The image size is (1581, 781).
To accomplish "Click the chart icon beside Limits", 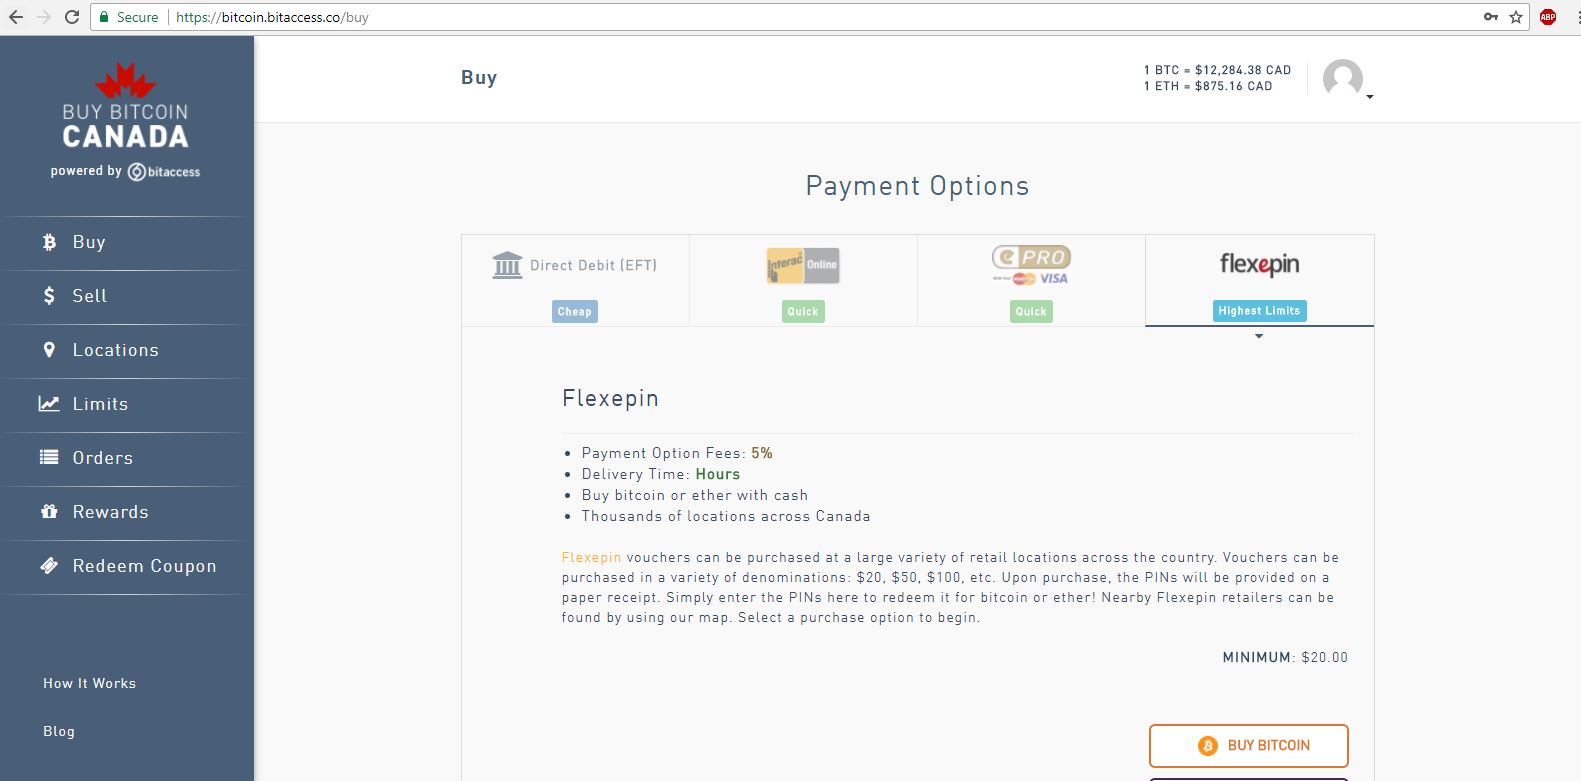I will point(49,404).
